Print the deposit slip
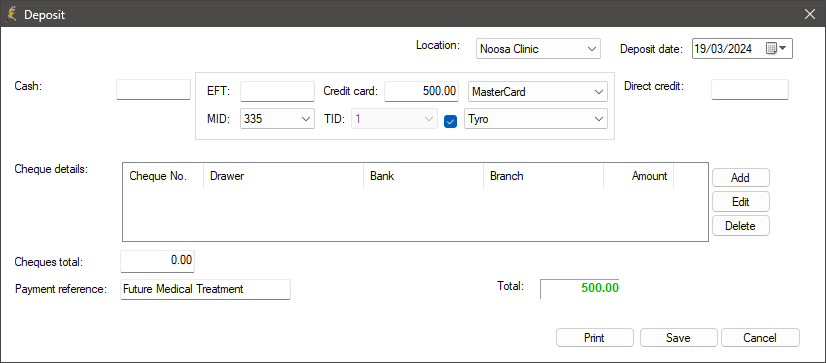 (x=594, y=338)
